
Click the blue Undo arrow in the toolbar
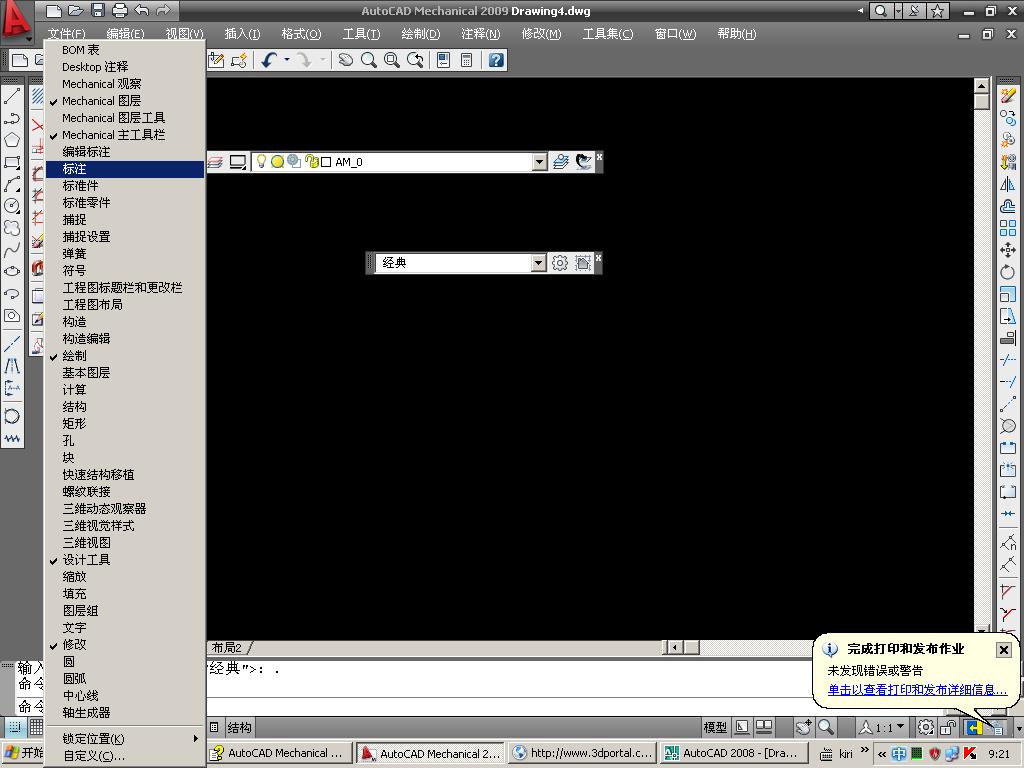[268, 60]
